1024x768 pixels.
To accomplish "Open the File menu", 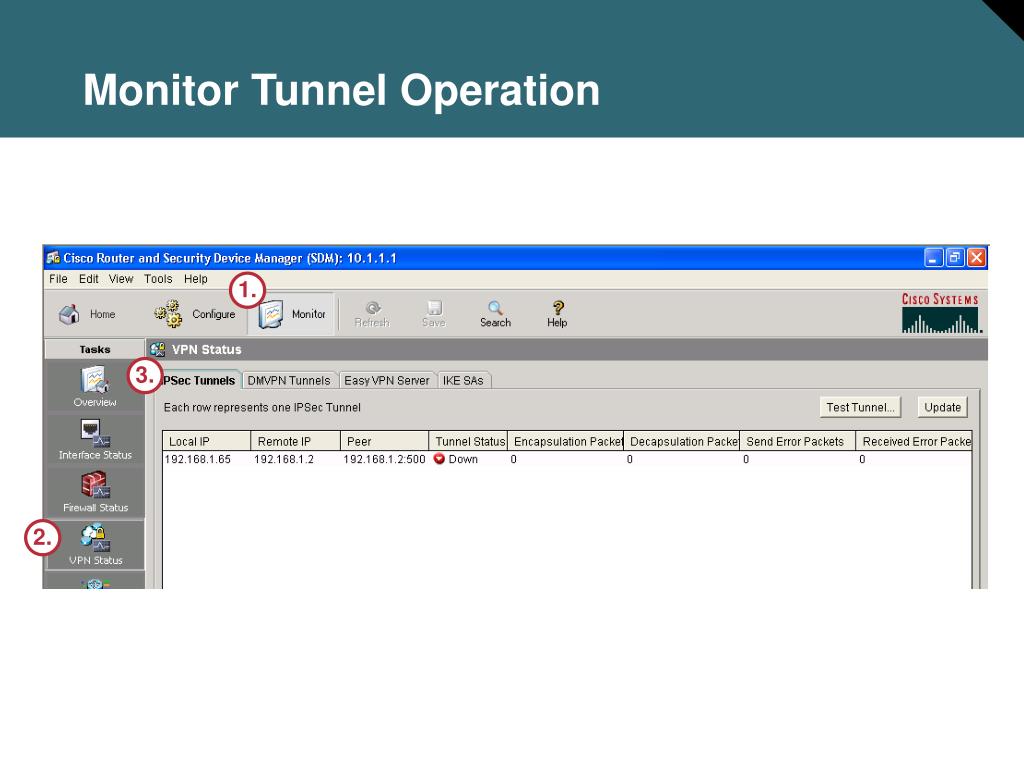I will [58, 279].
